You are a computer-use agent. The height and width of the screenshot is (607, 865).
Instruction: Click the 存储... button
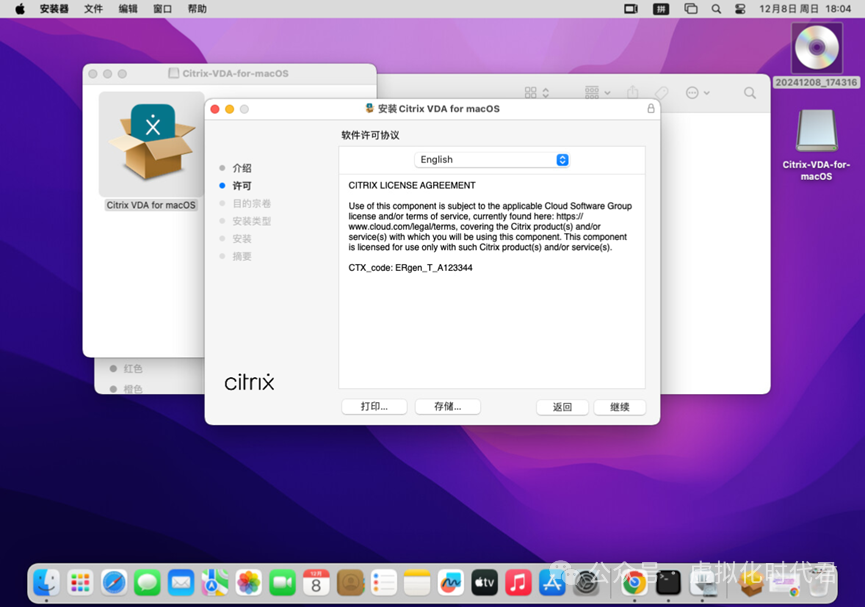[447, 407]
